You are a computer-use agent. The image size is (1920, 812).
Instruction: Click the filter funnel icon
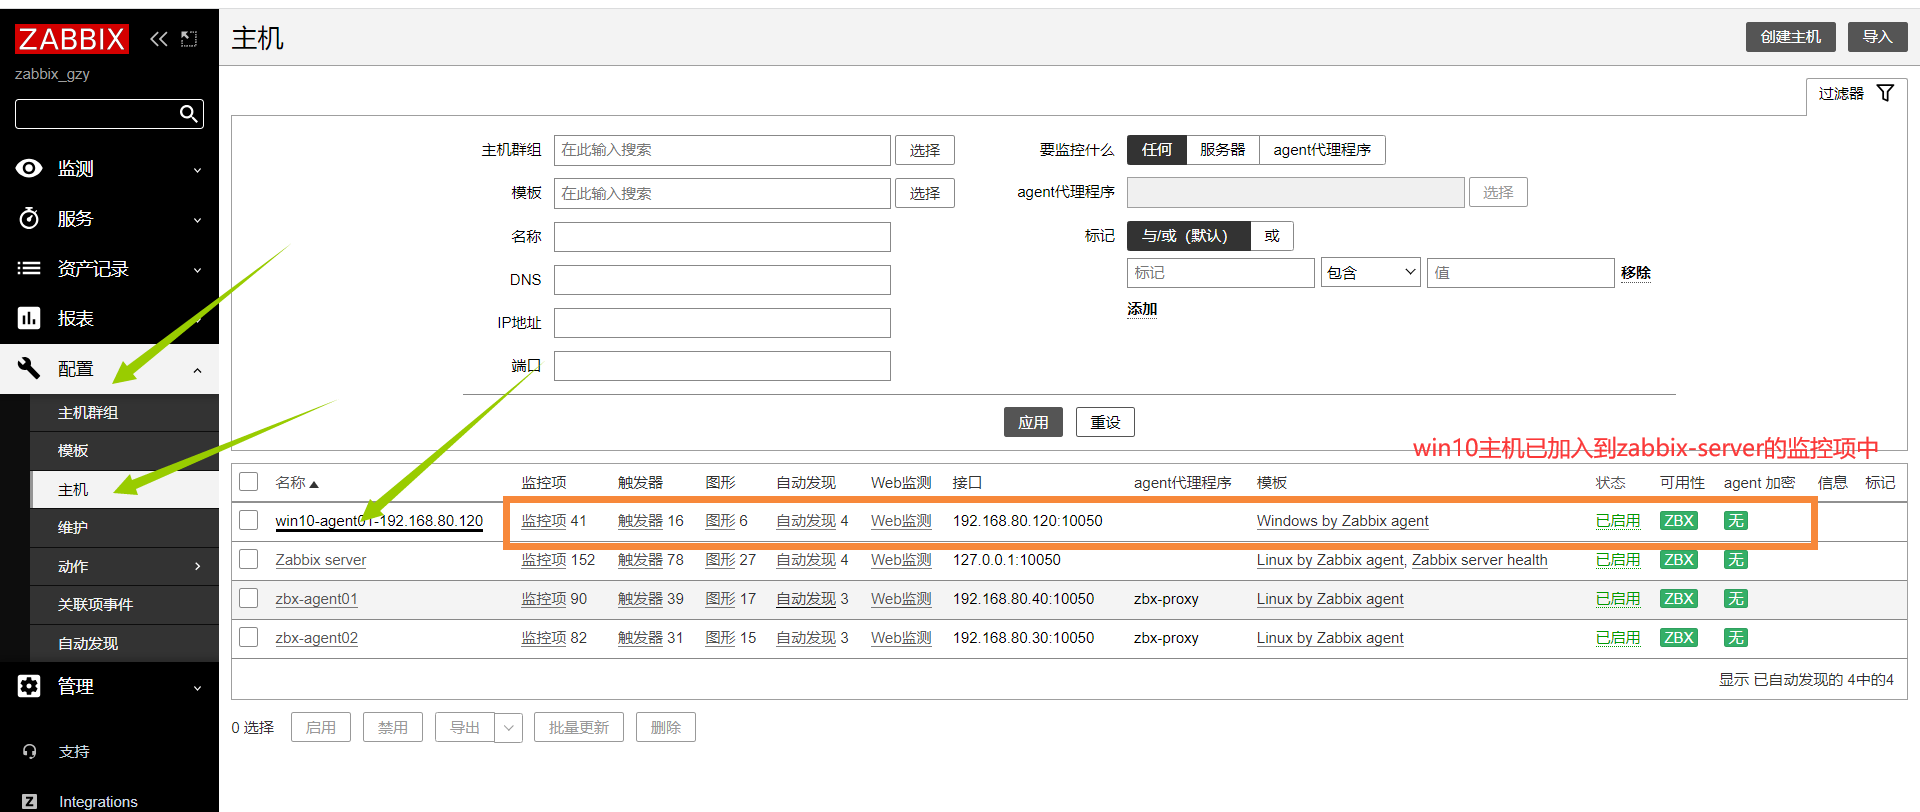tap(1885, 93)
